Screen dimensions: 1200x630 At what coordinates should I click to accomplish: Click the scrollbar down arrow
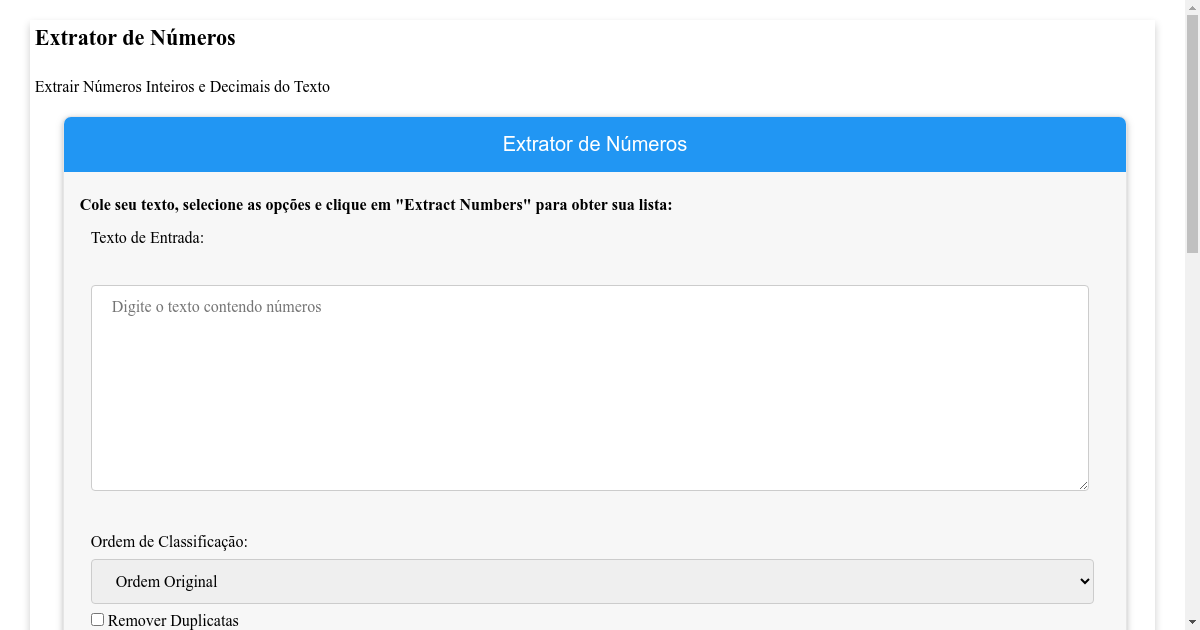(x=1193, y=623)
